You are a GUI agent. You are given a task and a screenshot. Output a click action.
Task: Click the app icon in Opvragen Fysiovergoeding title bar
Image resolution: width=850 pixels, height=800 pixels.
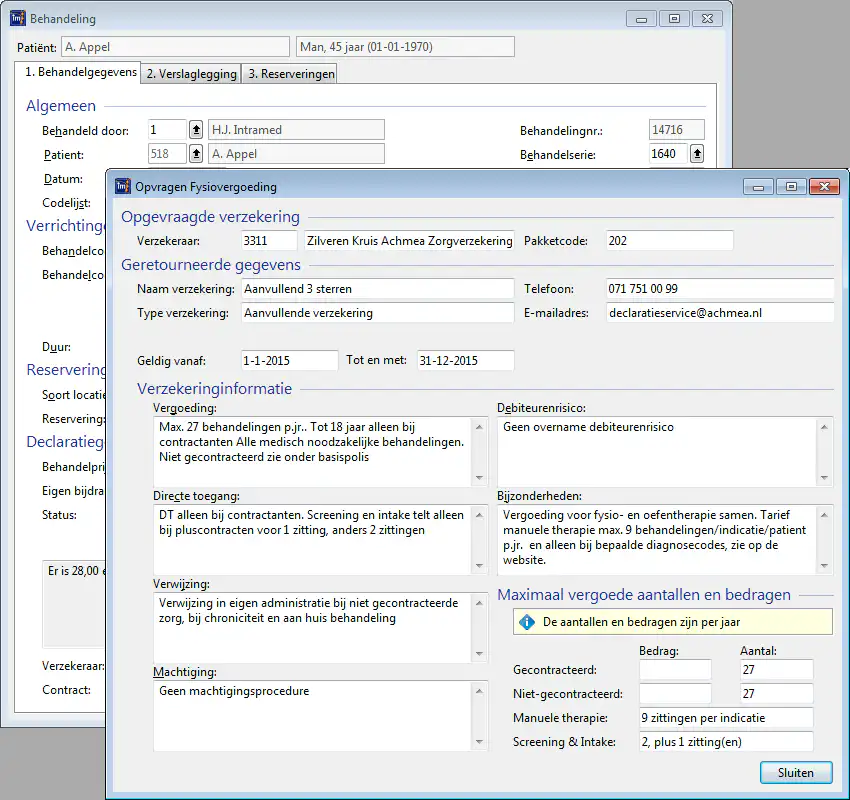[123, 186]
